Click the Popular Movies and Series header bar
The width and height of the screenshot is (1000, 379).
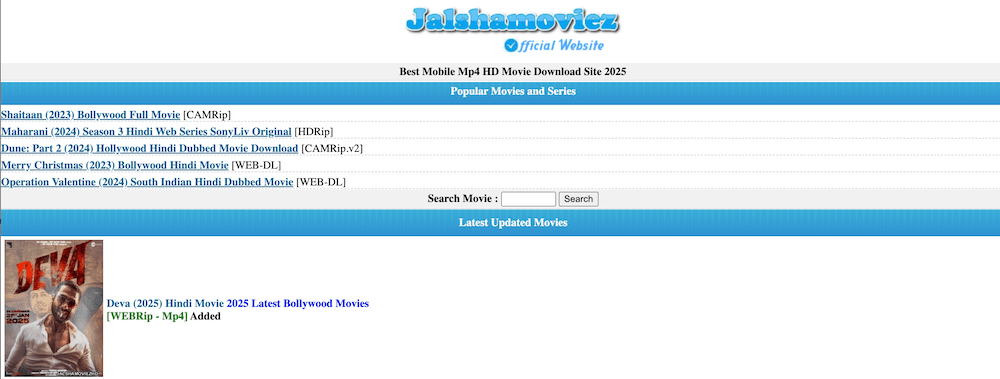coord(500,92)
